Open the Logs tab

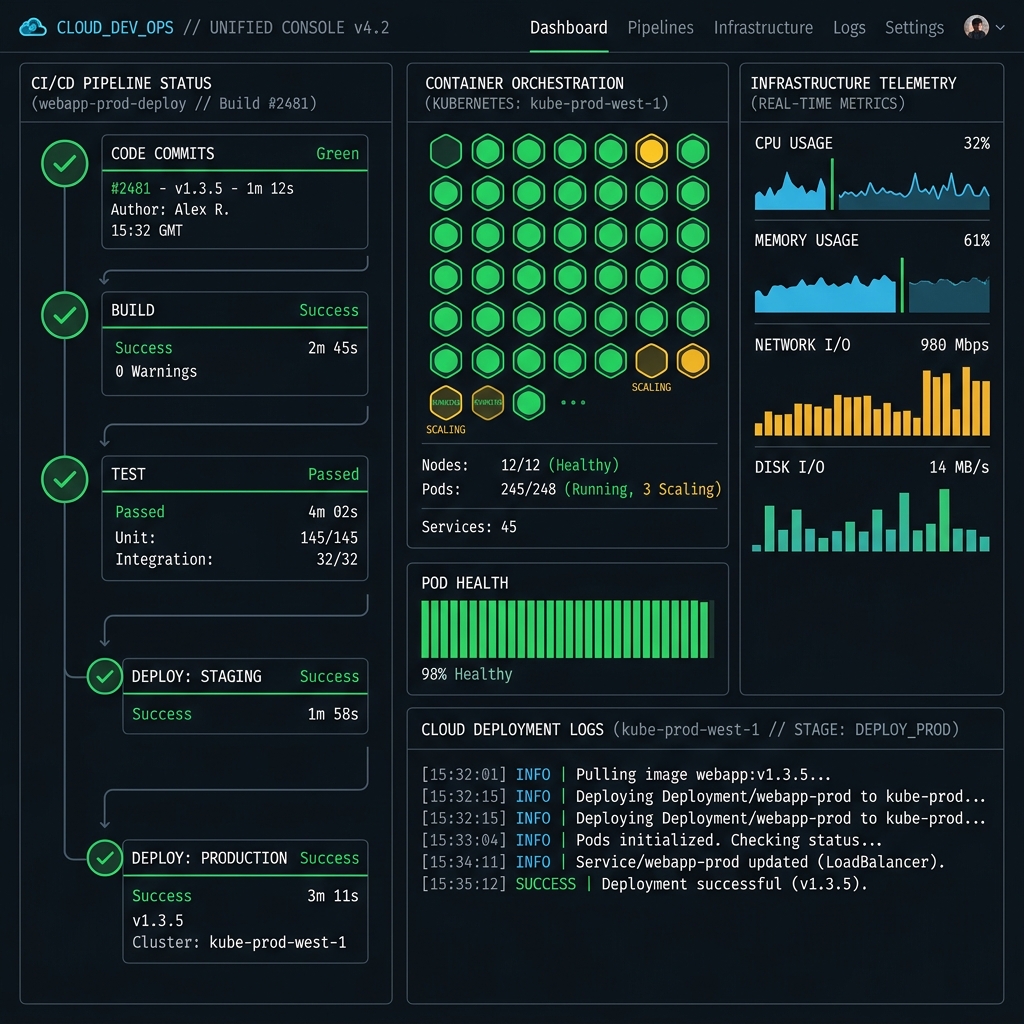[x=849, y=27]
